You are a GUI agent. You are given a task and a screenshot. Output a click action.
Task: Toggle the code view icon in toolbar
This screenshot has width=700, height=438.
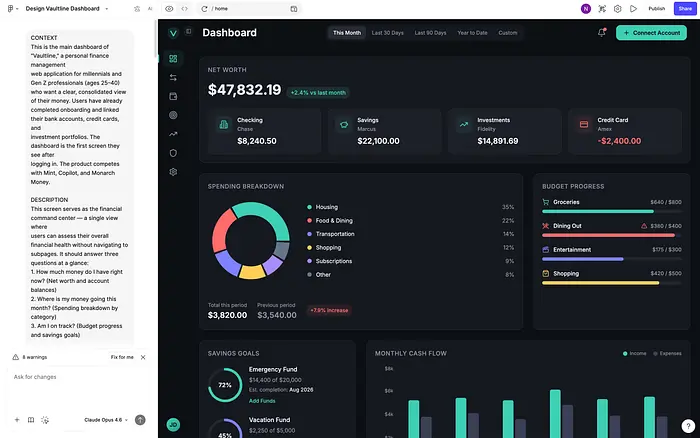coord(184,8)
